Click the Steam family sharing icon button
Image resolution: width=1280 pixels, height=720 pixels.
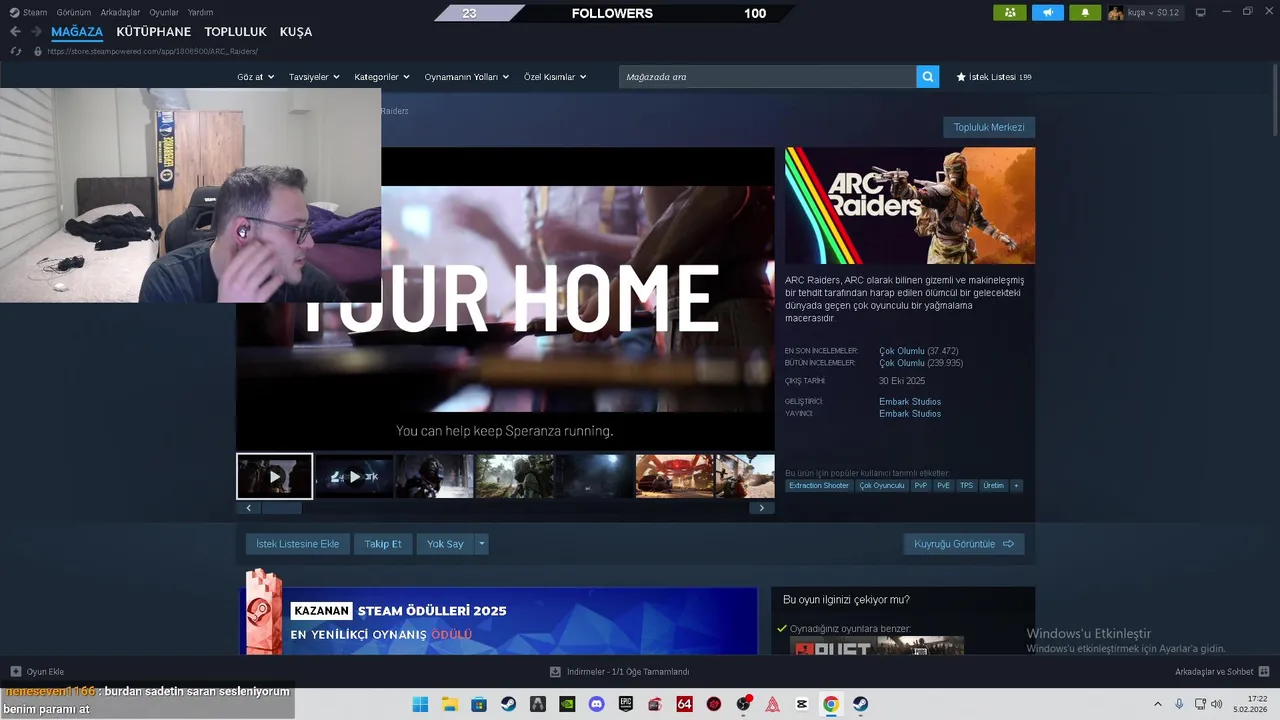point(1009,13)
